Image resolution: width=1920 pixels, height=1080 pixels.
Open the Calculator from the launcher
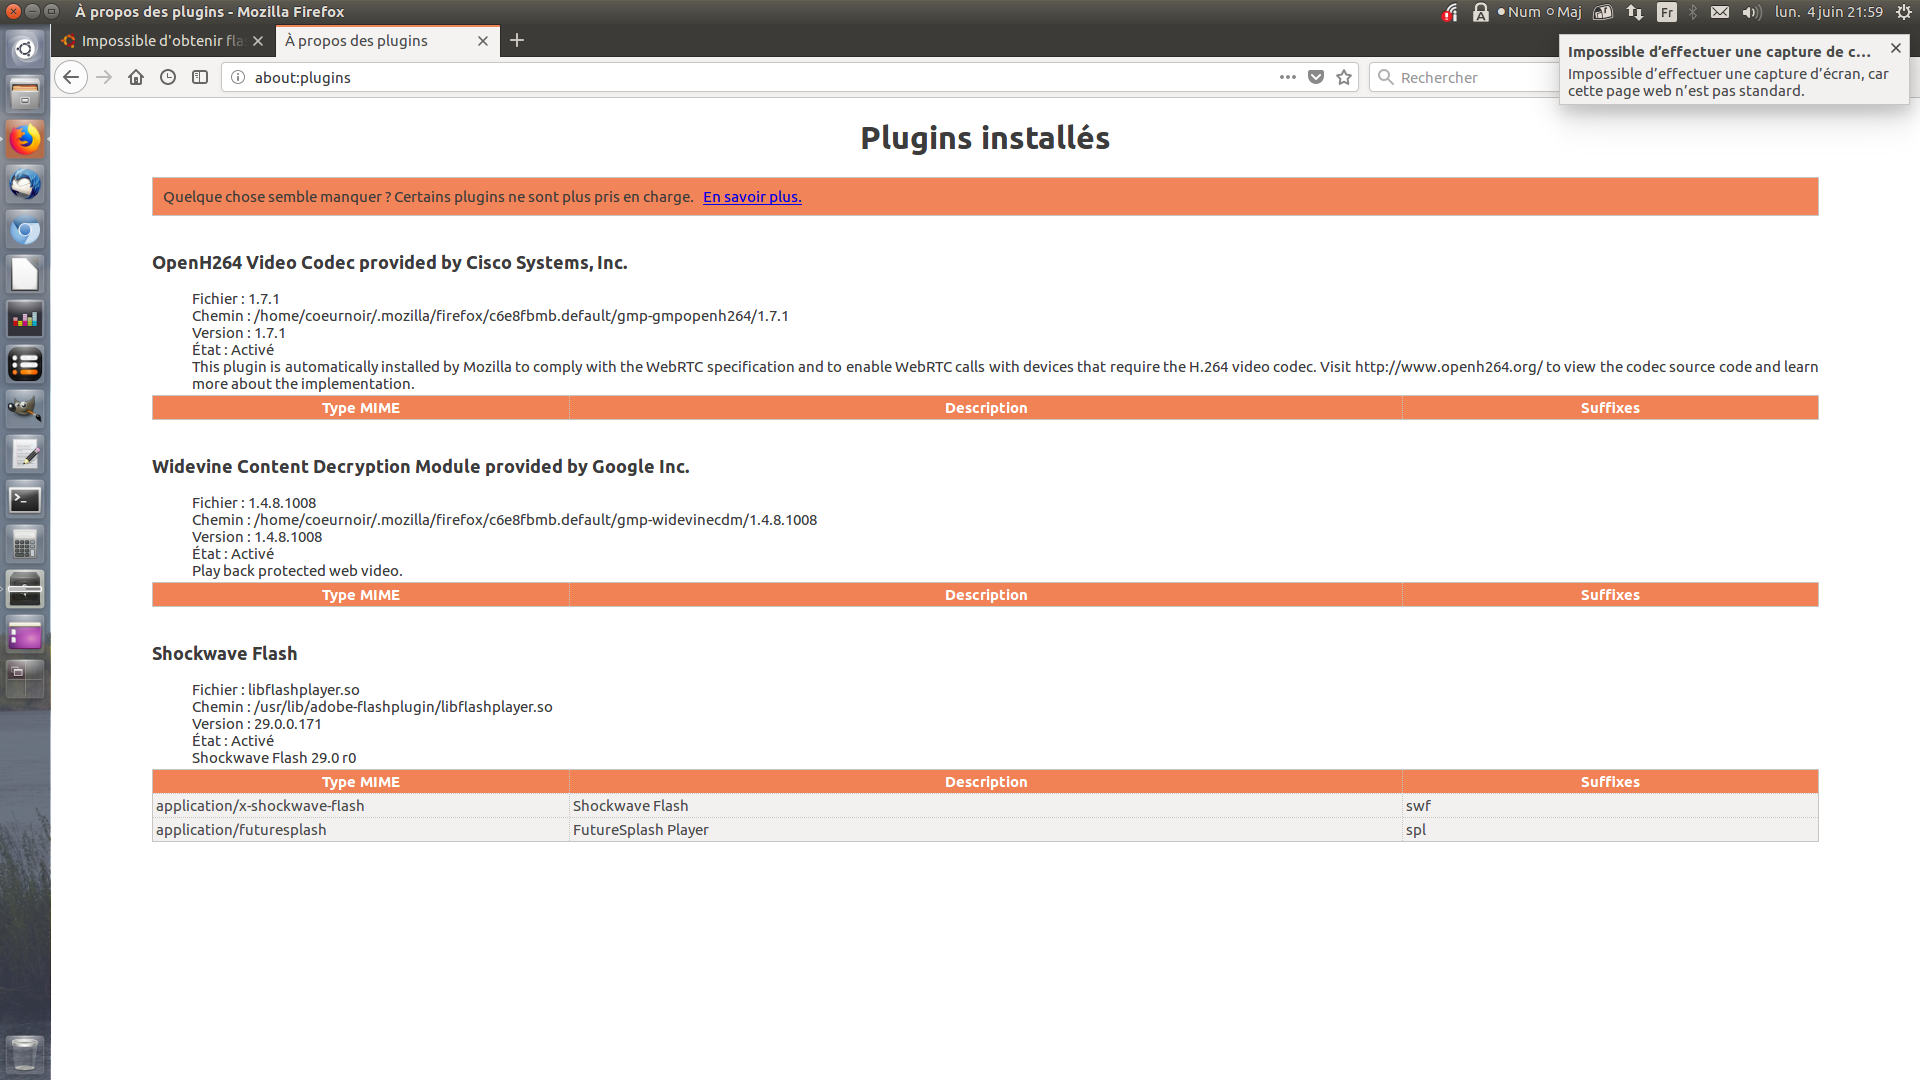(x=25, y=545)
